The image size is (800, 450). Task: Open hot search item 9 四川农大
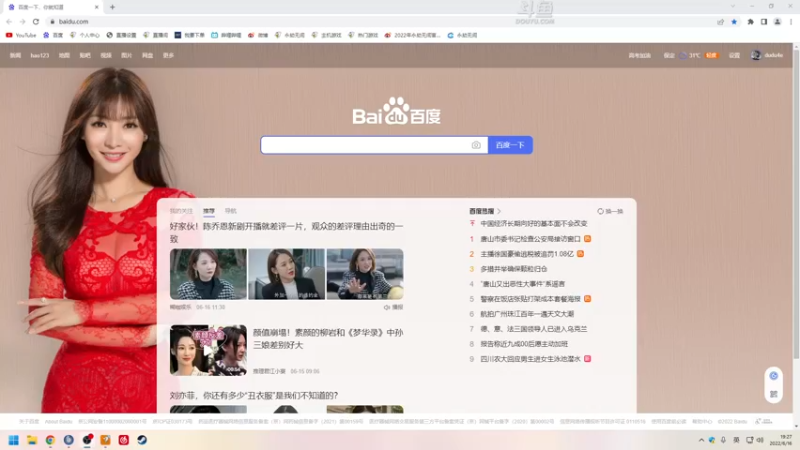click(530, 359)
